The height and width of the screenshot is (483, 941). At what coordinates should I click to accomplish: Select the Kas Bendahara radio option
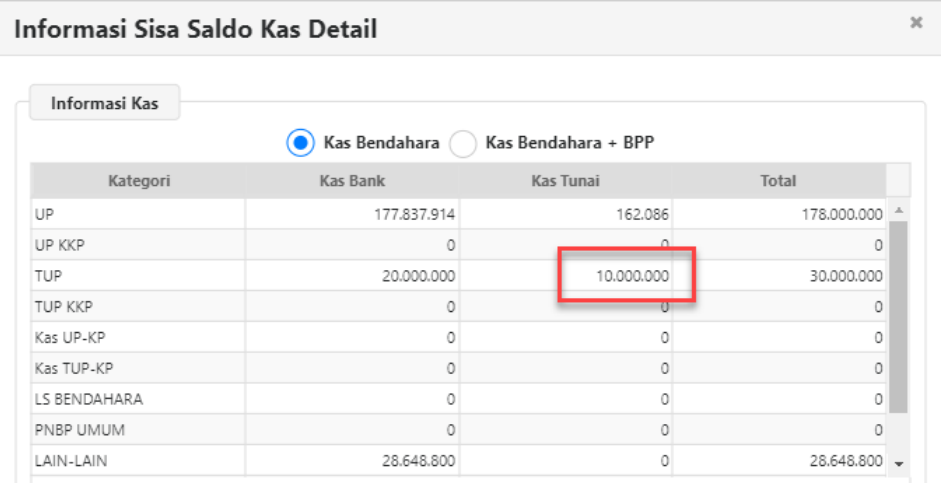pos(301,143)
